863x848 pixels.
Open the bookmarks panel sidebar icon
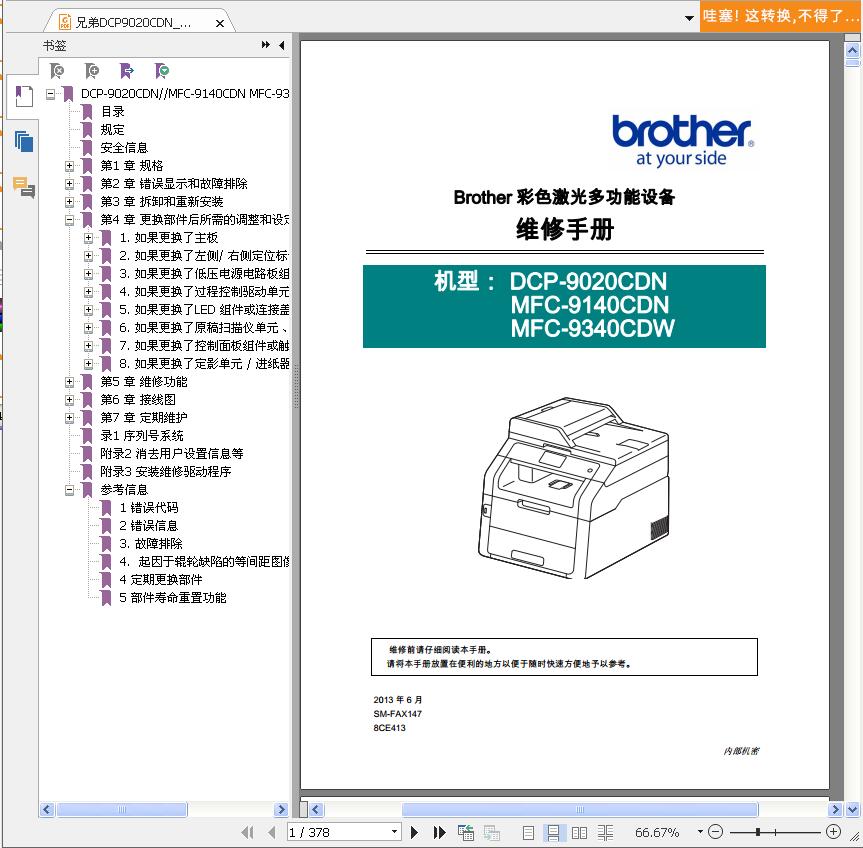coord(24,96)
